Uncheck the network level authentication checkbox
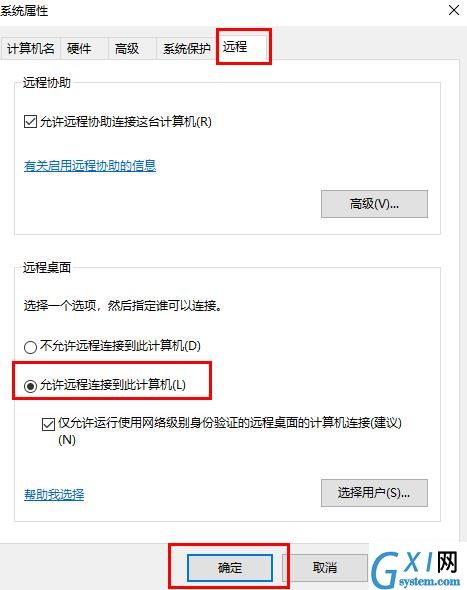This screenshot has width=467, height=590. (48, 424)
